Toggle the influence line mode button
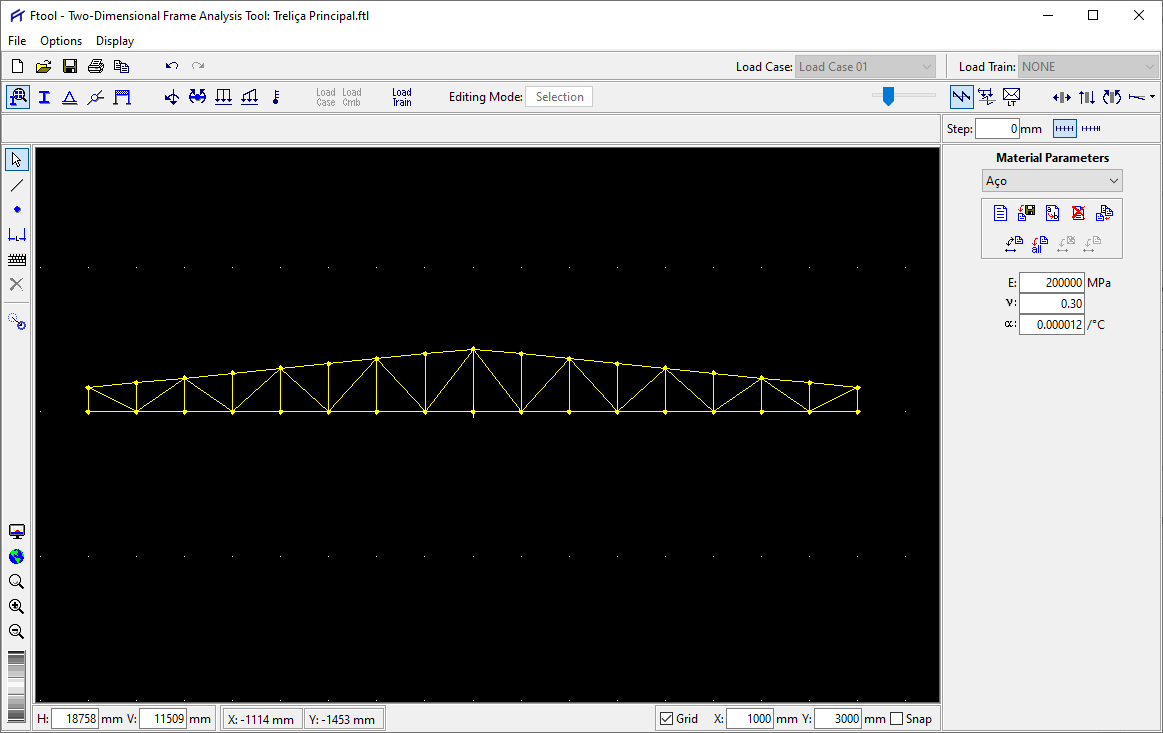Viewport: 1163px width, 733px height. pyautogui.click(x=986, y=96)
